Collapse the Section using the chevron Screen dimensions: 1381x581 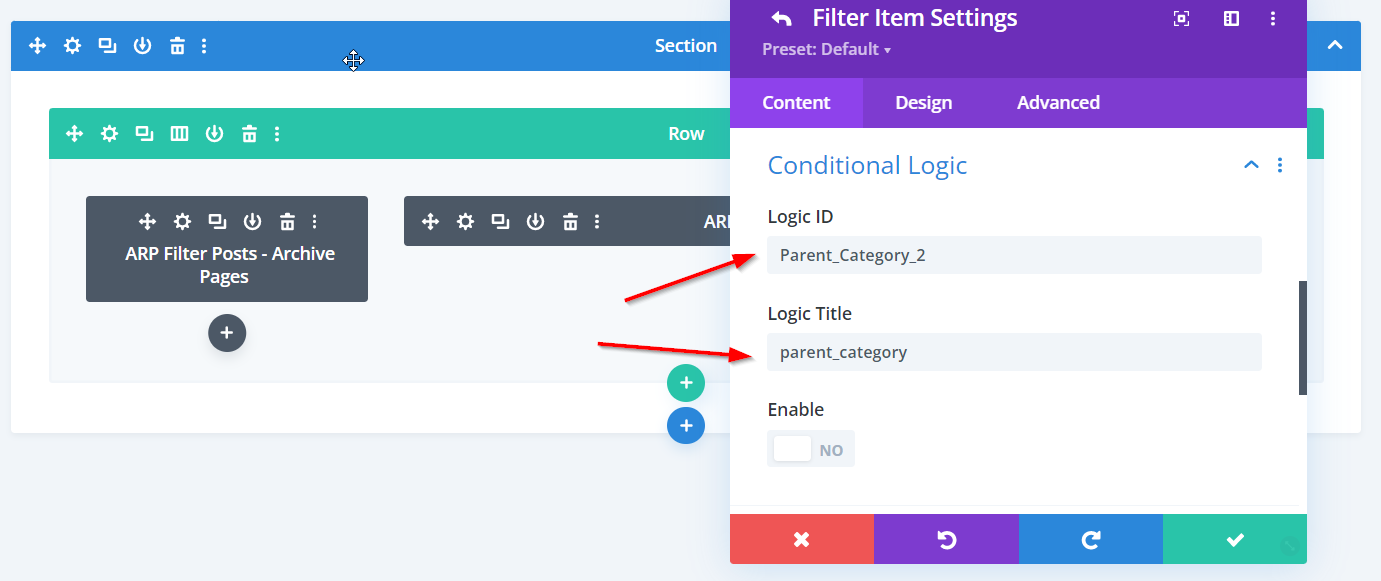[1334, 46]
